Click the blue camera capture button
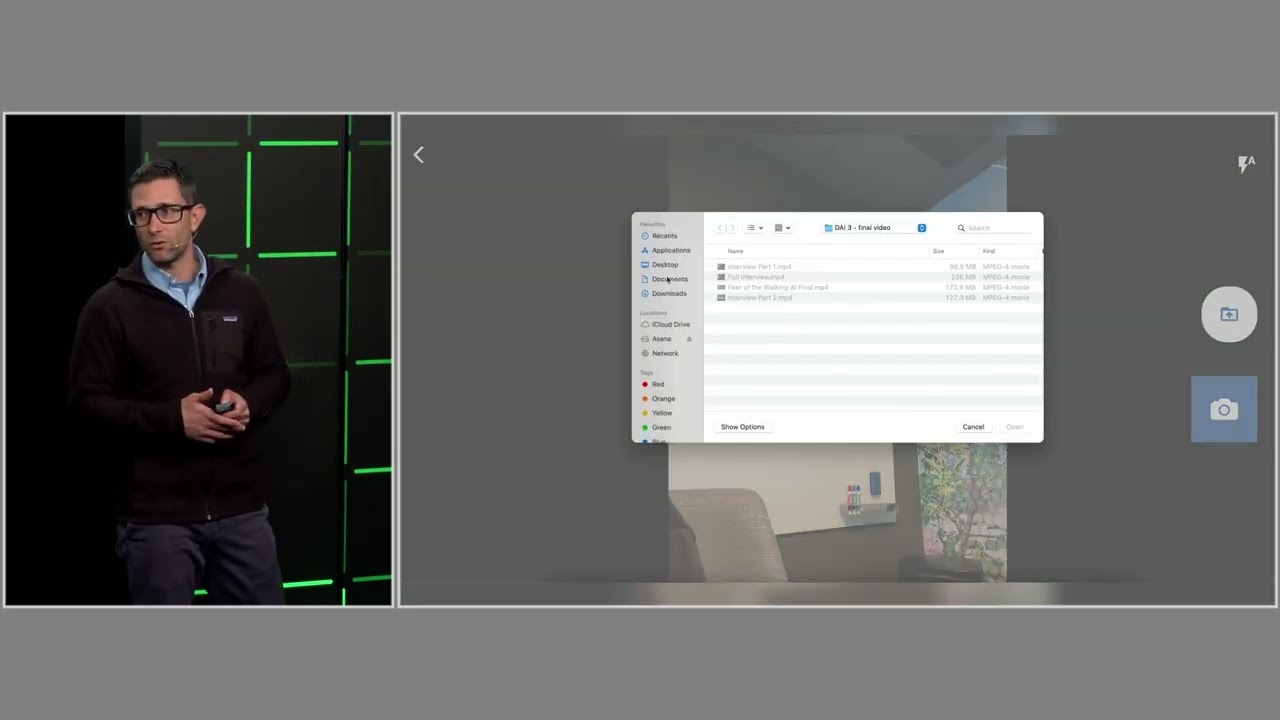This screenshot has height=720, width=1280. 1224,409
